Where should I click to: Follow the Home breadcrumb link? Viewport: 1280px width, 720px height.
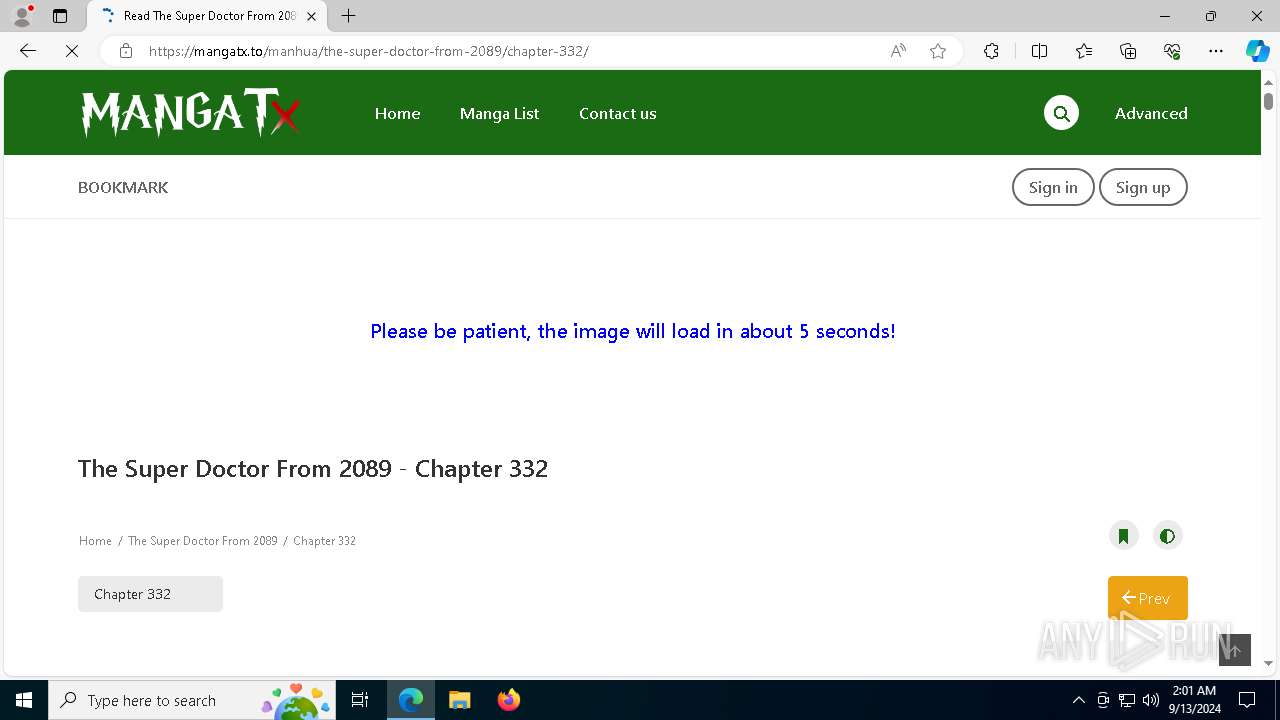pos(95,541)
